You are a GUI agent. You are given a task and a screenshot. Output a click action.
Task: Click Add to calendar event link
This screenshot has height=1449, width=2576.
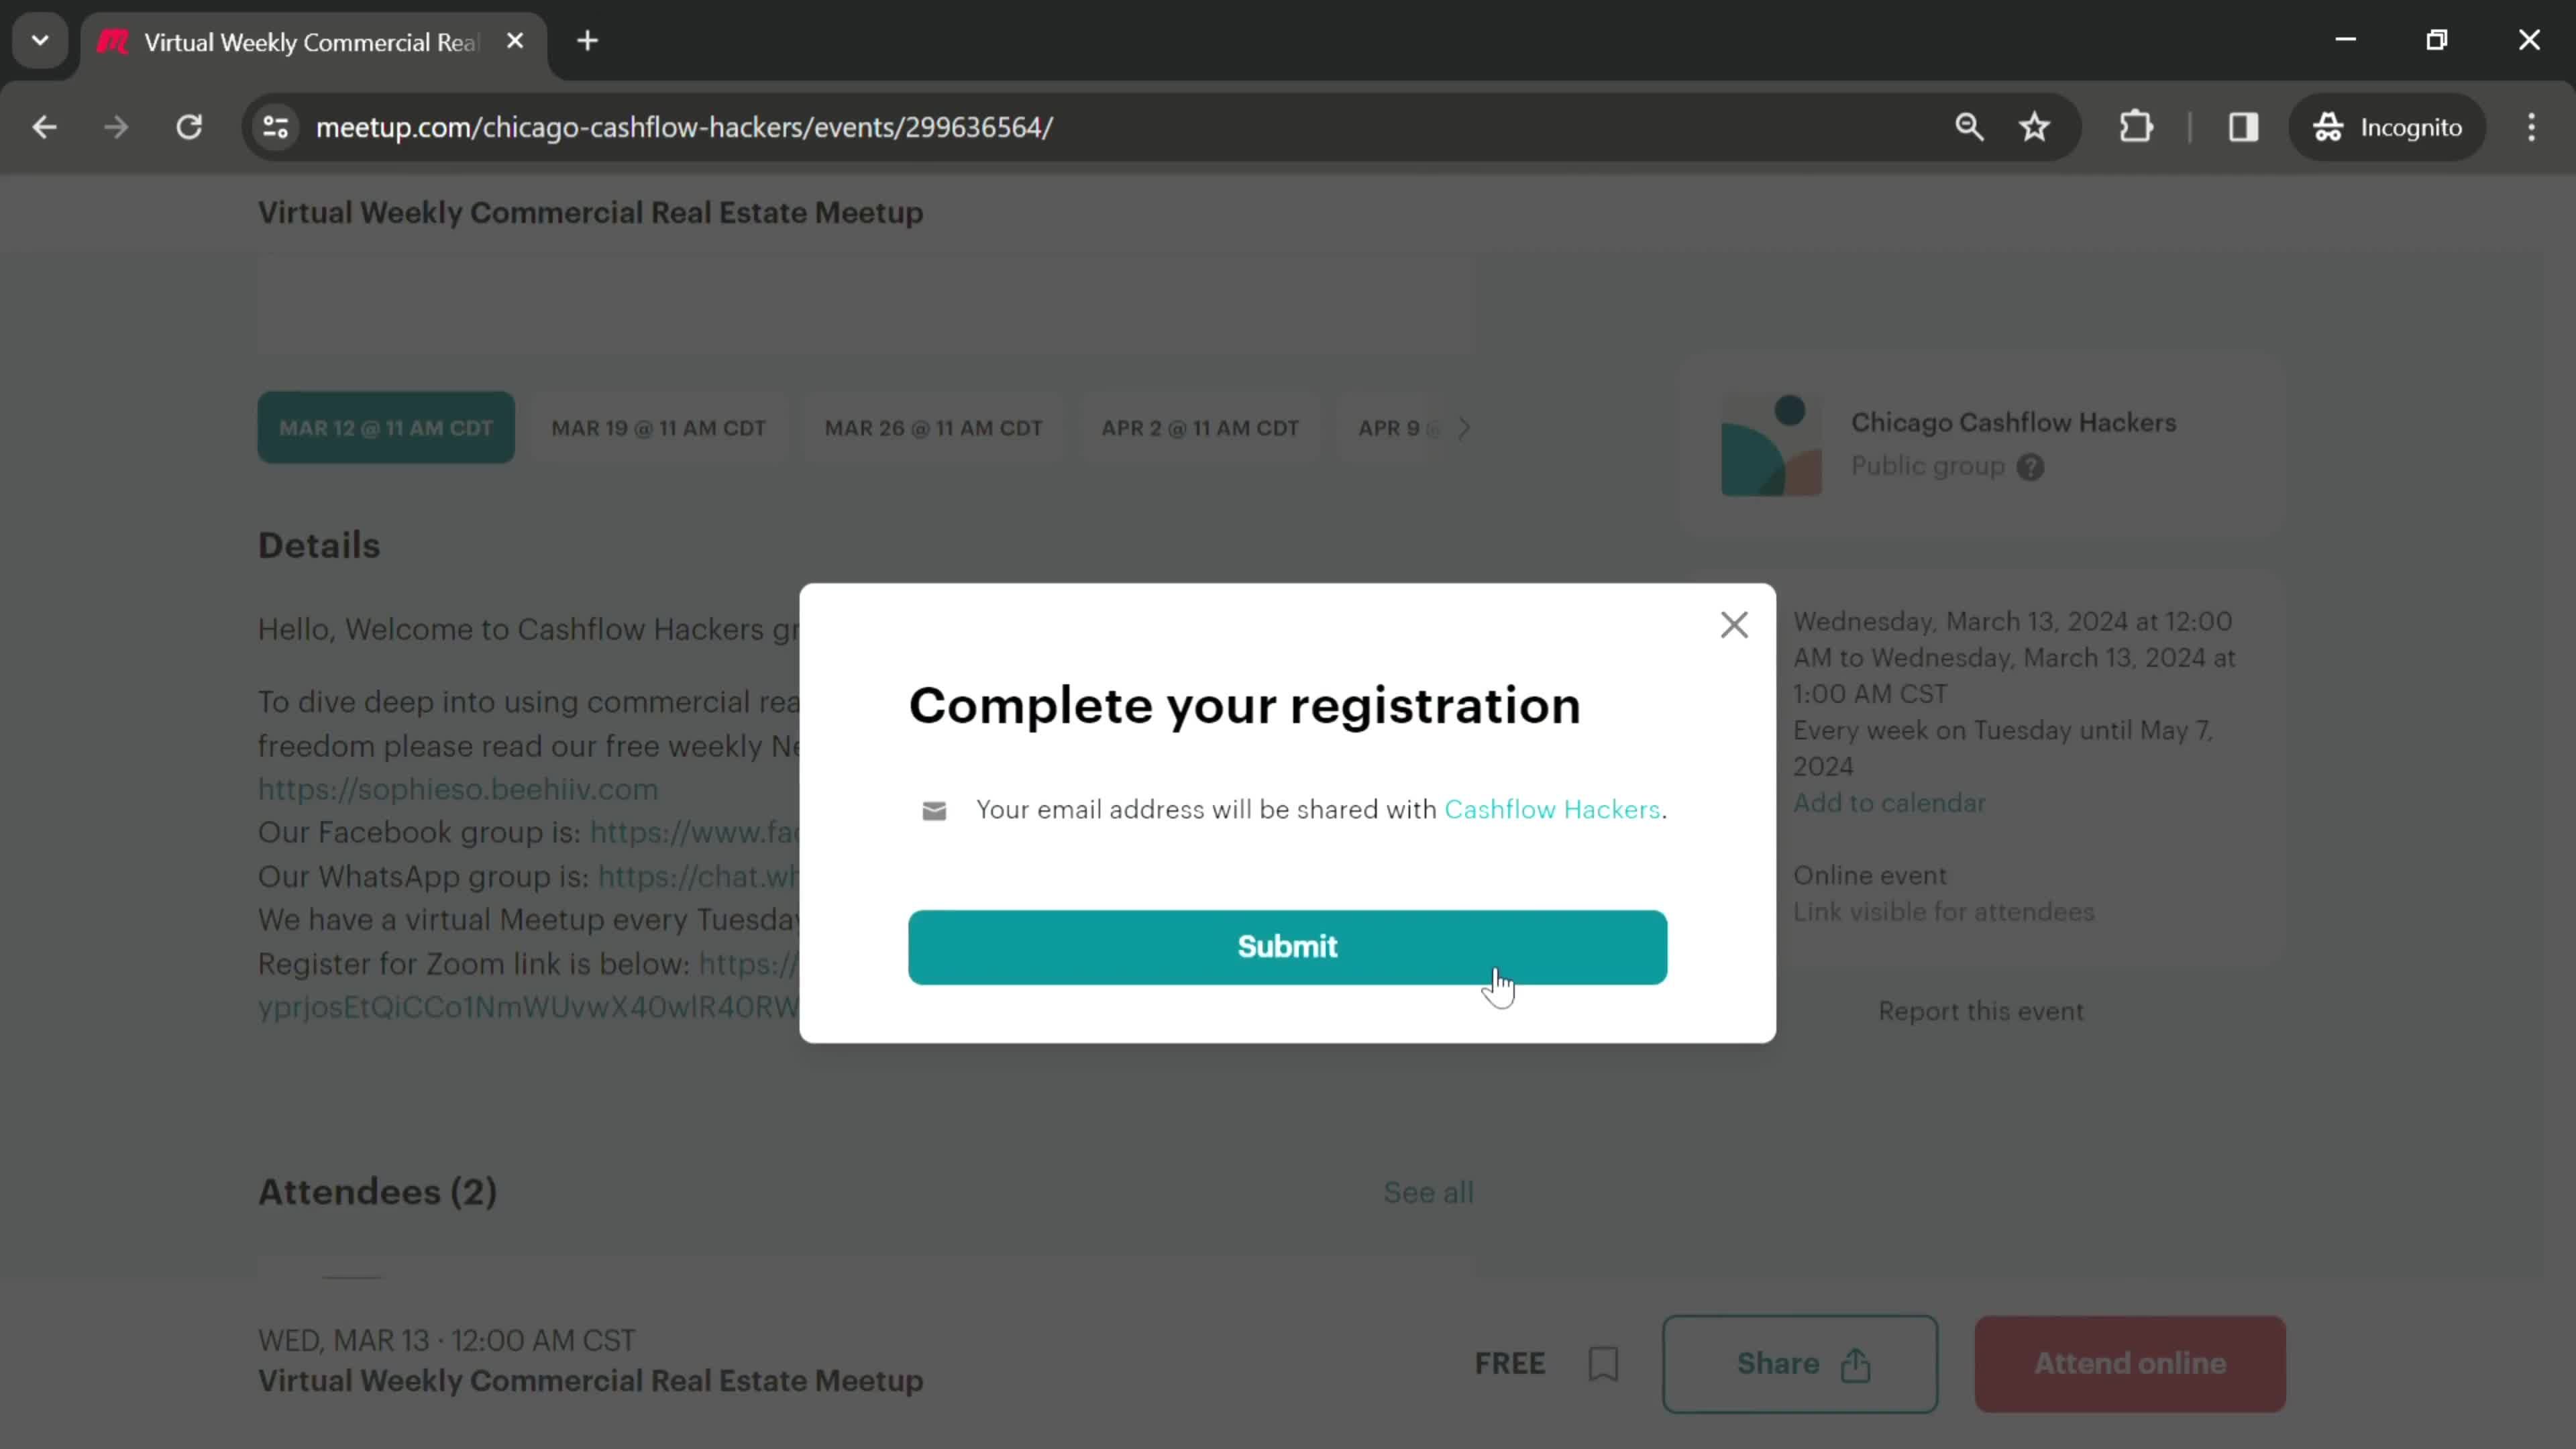coord(1890,803)
